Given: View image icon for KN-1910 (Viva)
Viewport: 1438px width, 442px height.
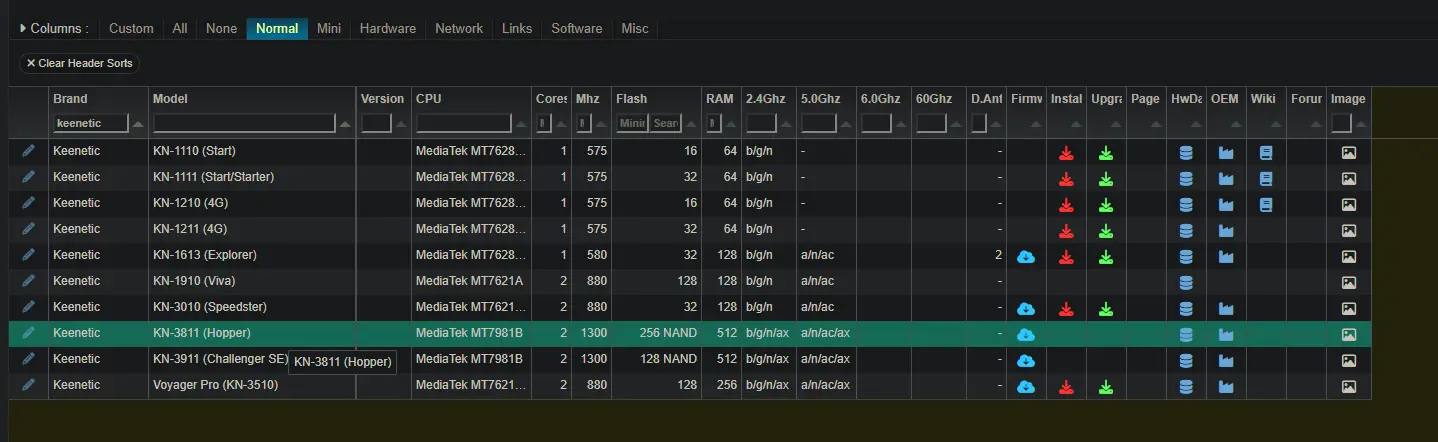Looking at the screenshot, I should pos(1348,283).
